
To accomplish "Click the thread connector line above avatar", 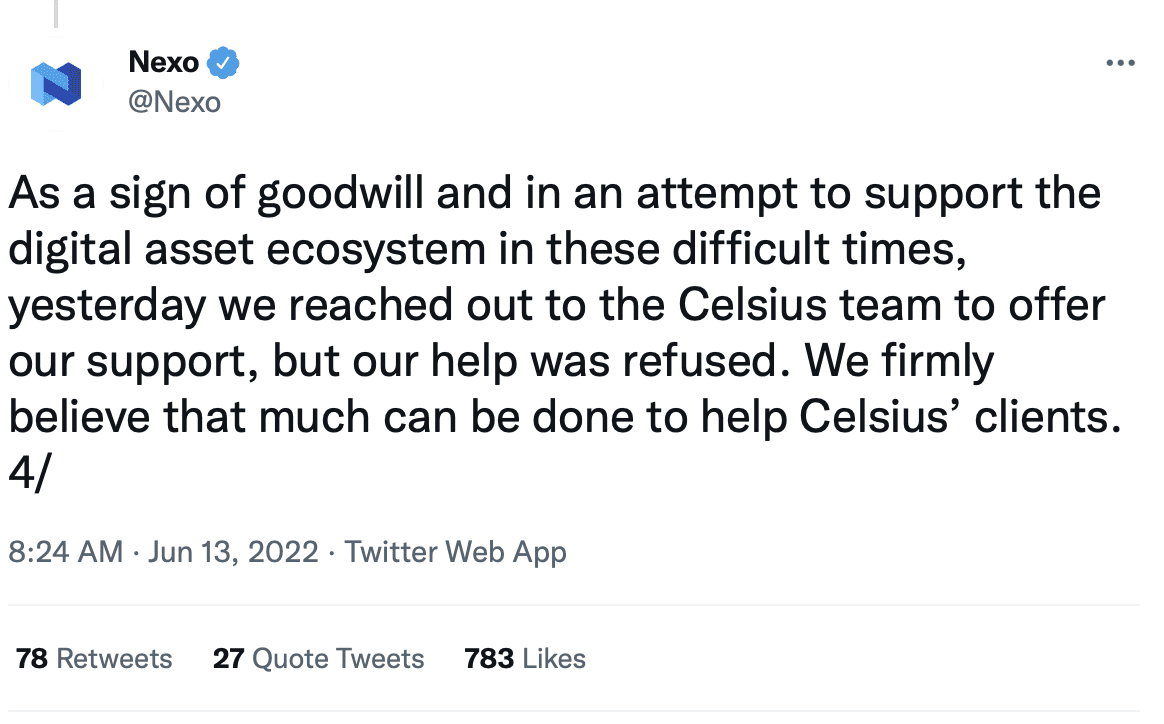I will pyautogui.click(x=56, y=13).
